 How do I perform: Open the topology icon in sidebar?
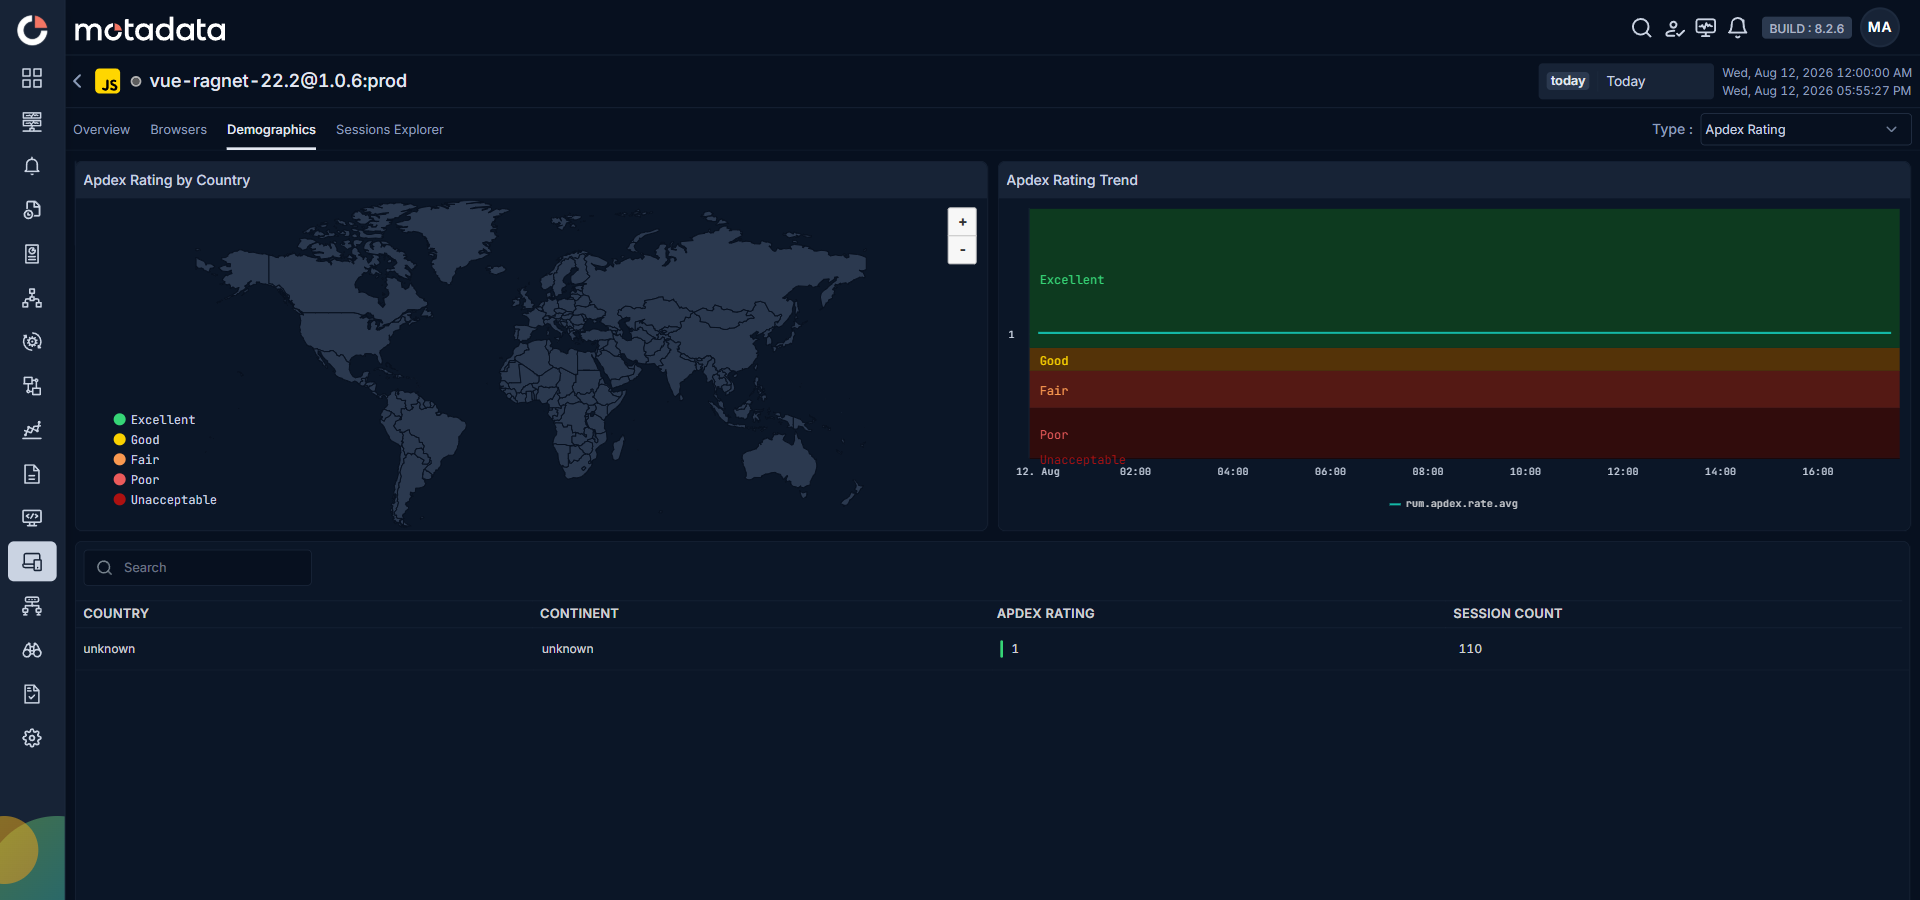(32, 298)
